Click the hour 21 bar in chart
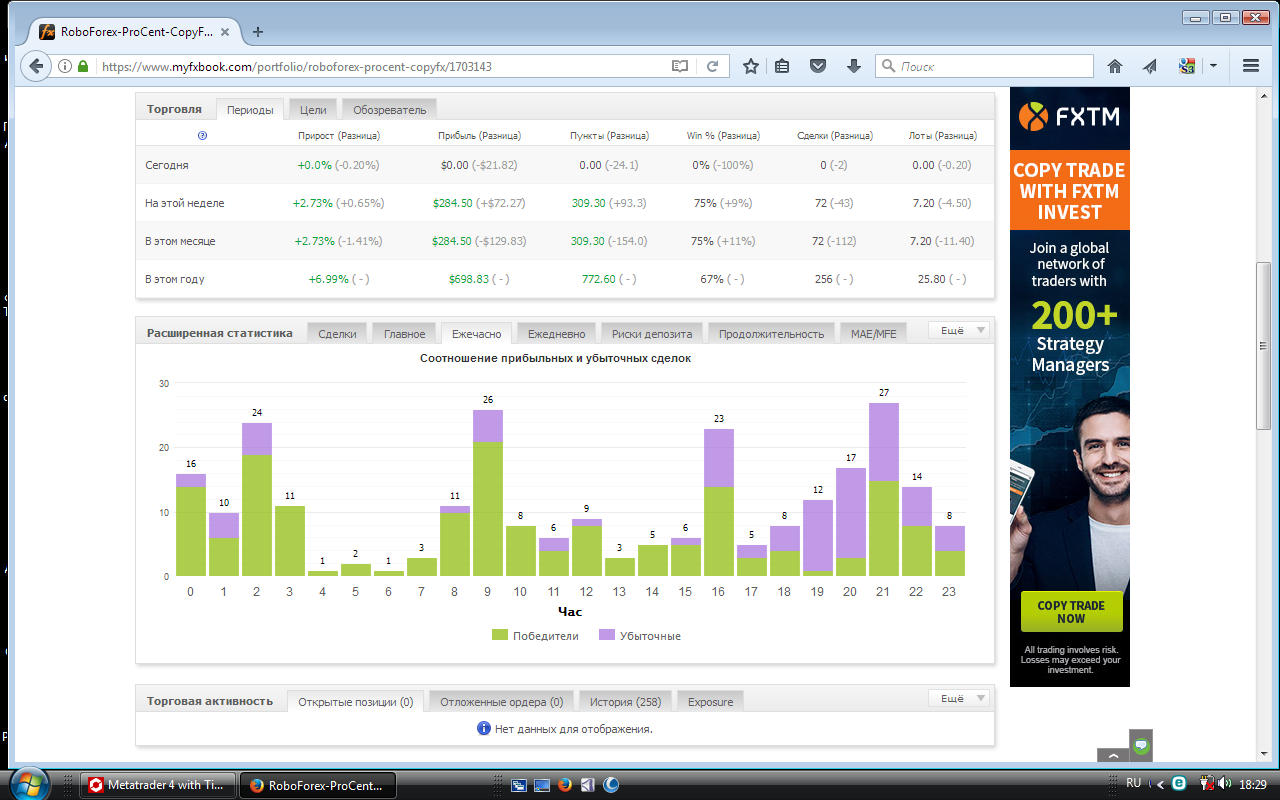Image resolution: width=1280 pixels, height=800 pixels. click(x=884, y=490)
